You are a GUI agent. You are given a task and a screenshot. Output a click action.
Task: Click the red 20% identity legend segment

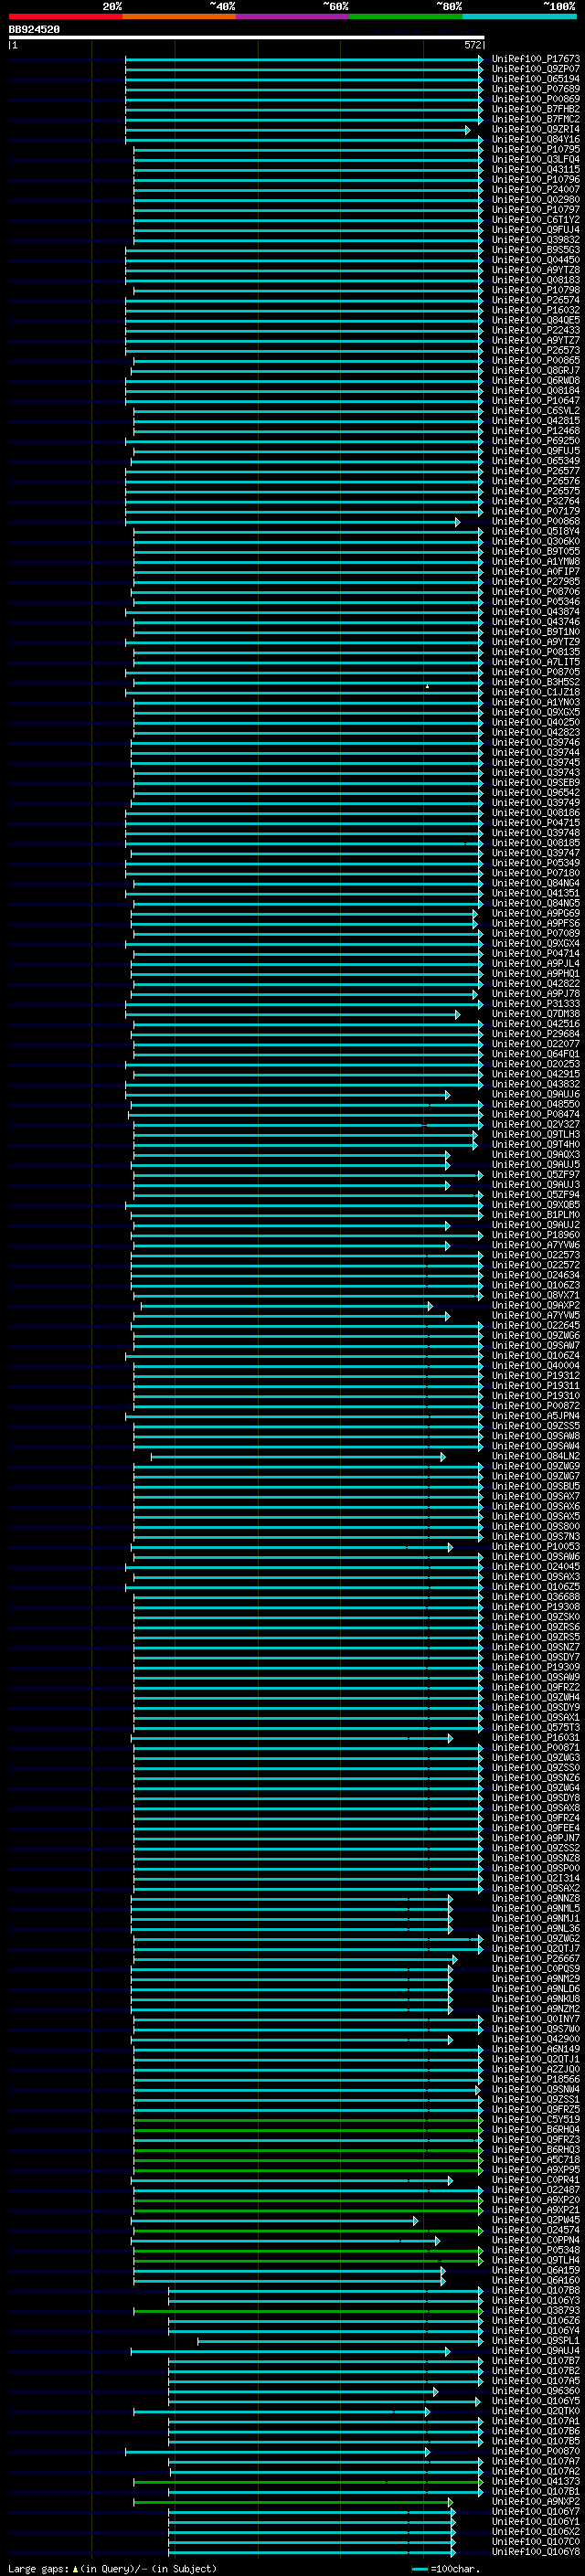65,17
